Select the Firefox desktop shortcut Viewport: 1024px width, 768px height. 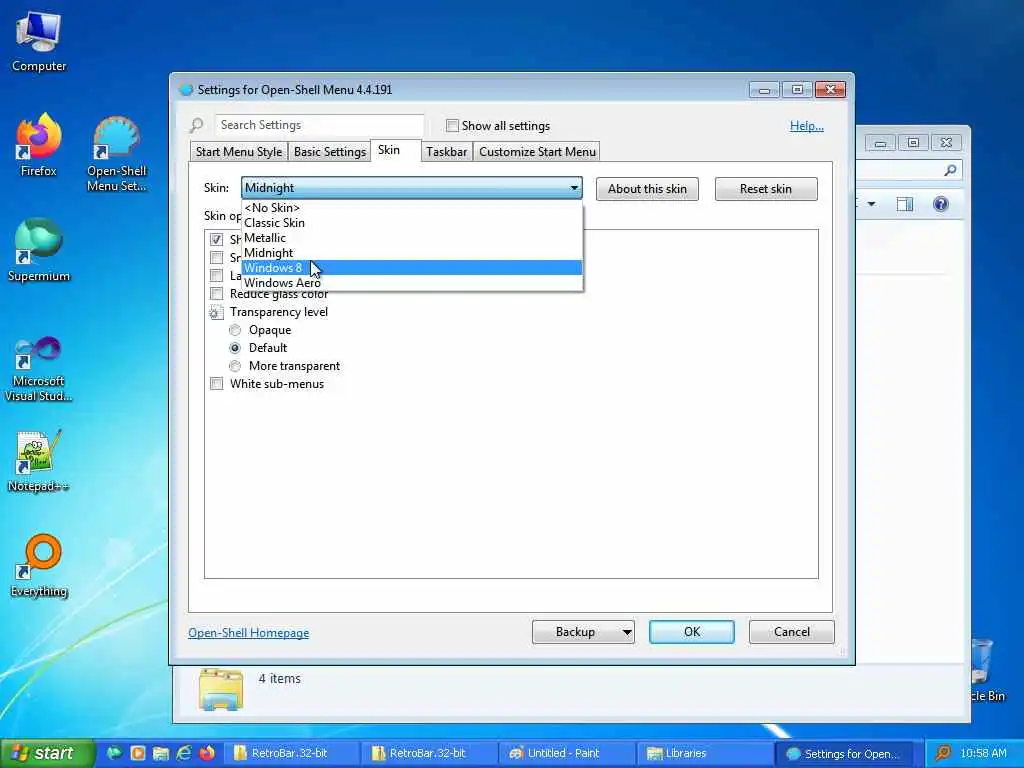[x=39, y=145]
